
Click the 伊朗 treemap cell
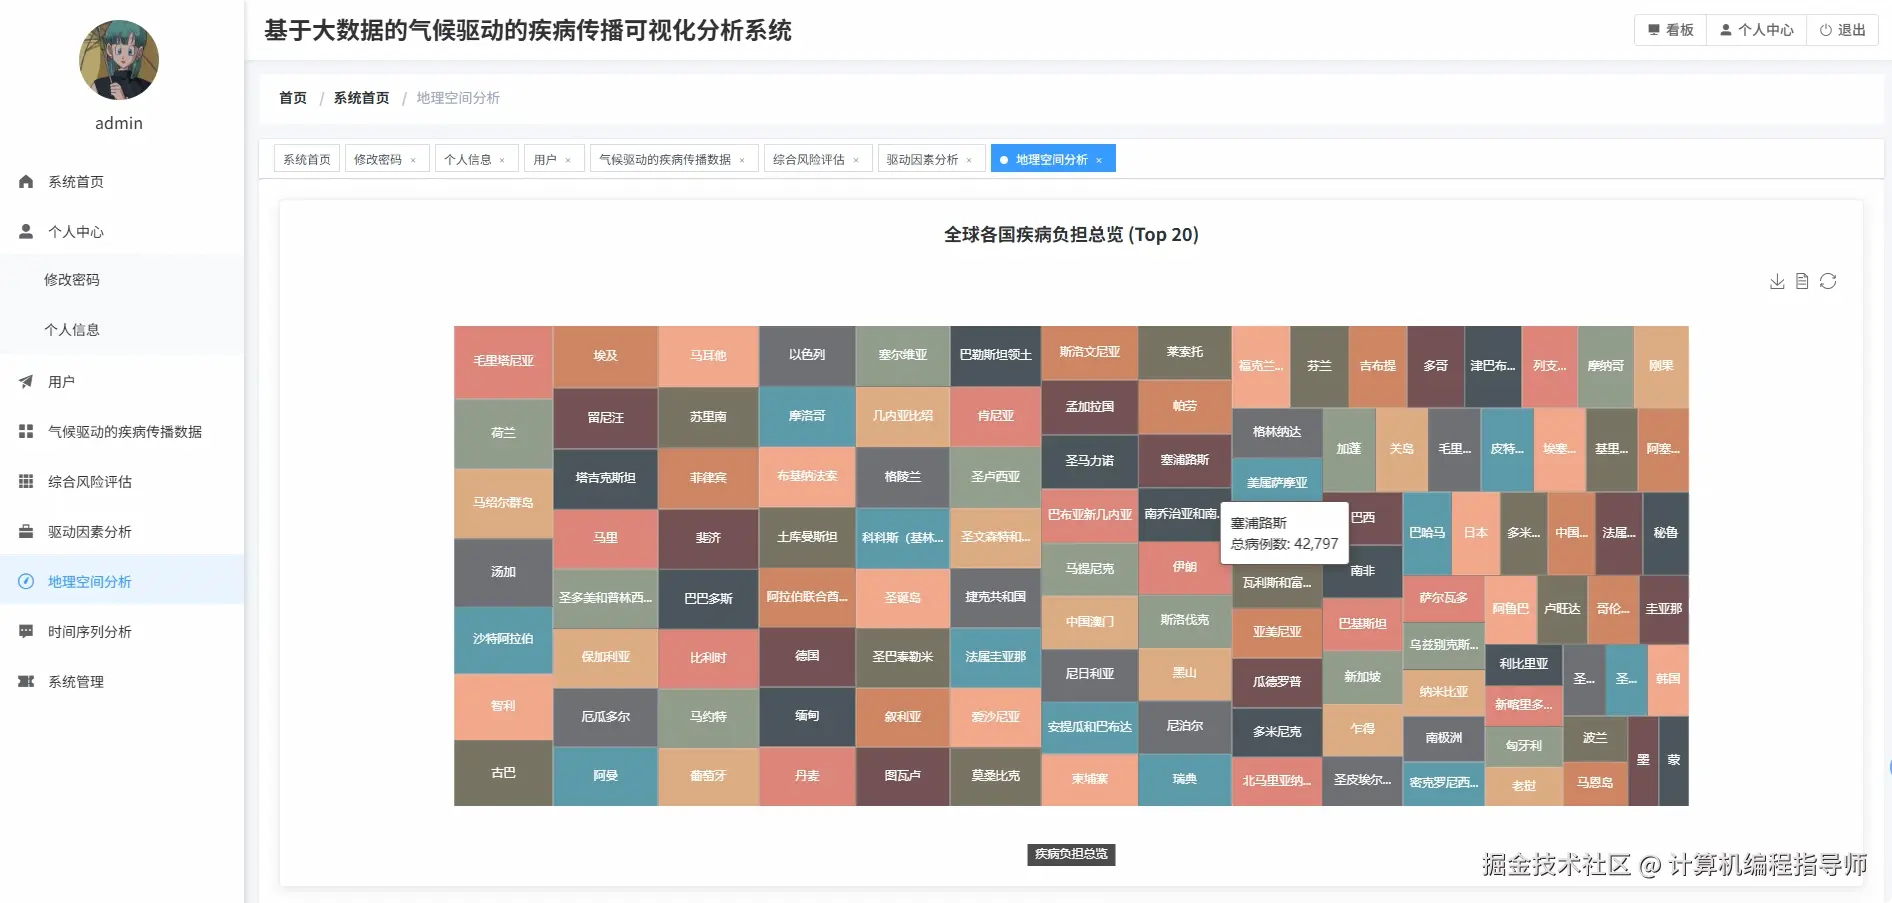(x=1184, y=568)
